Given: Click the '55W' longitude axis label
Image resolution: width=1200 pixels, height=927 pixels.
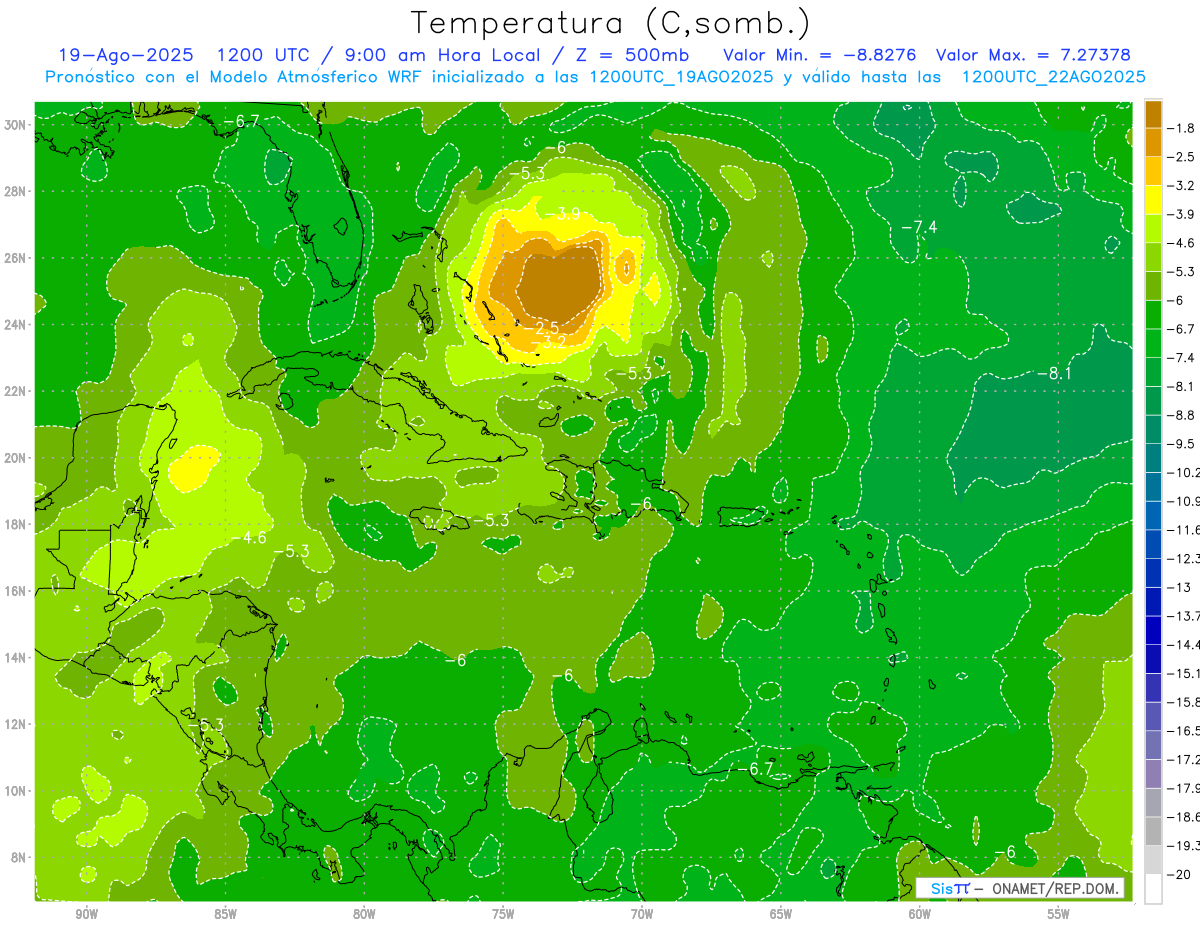Looking at the screenshot, I should pos(1059,914).
